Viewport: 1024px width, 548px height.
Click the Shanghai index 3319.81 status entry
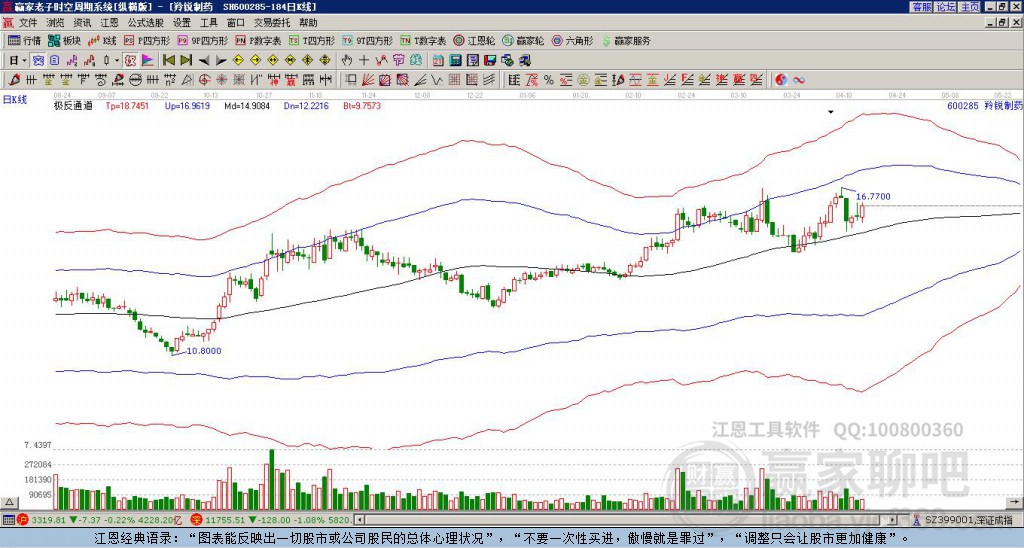(101, 520)
